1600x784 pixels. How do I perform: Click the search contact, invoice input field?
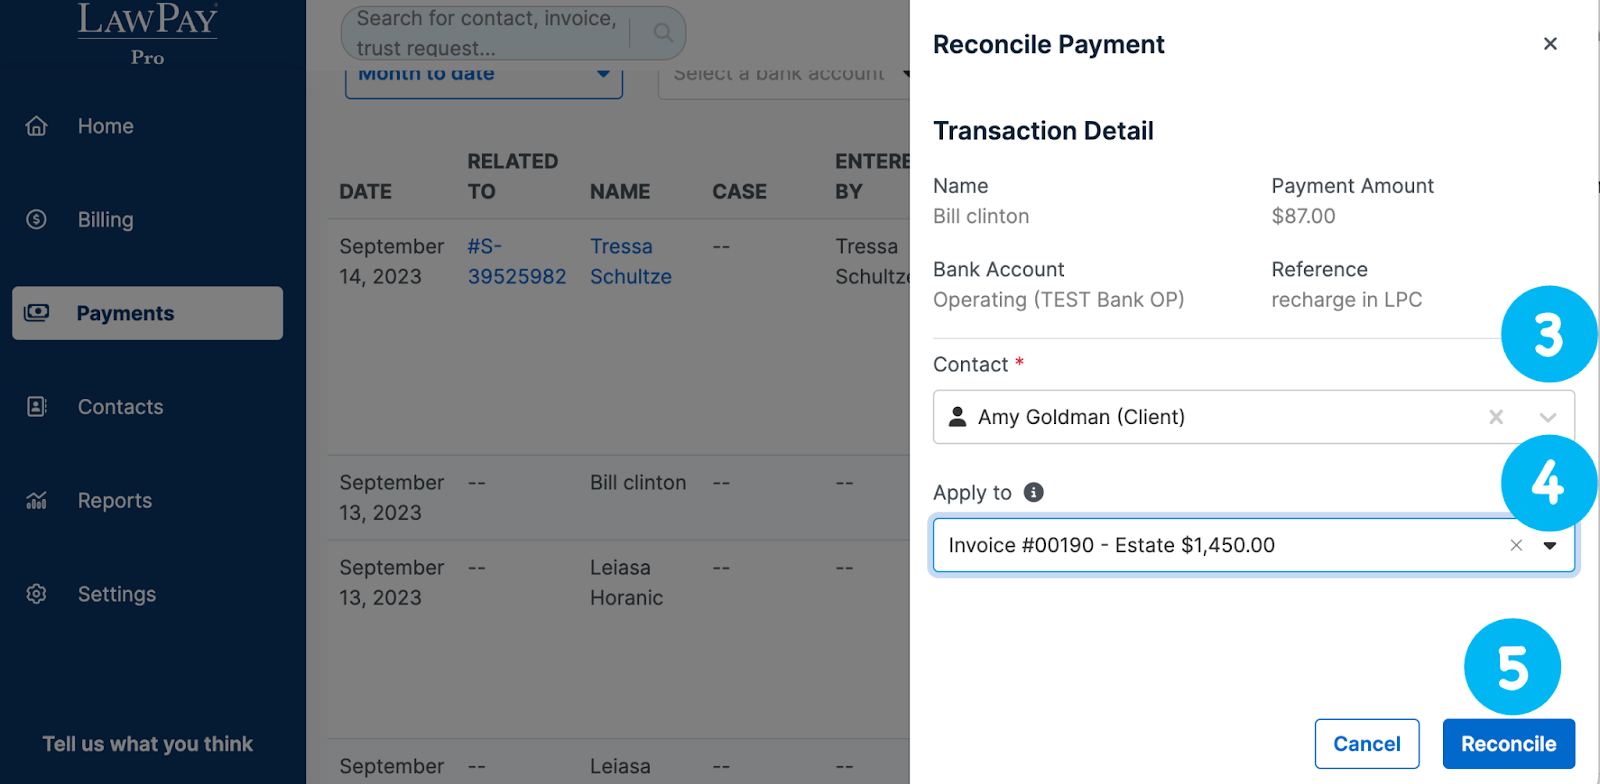487,33
